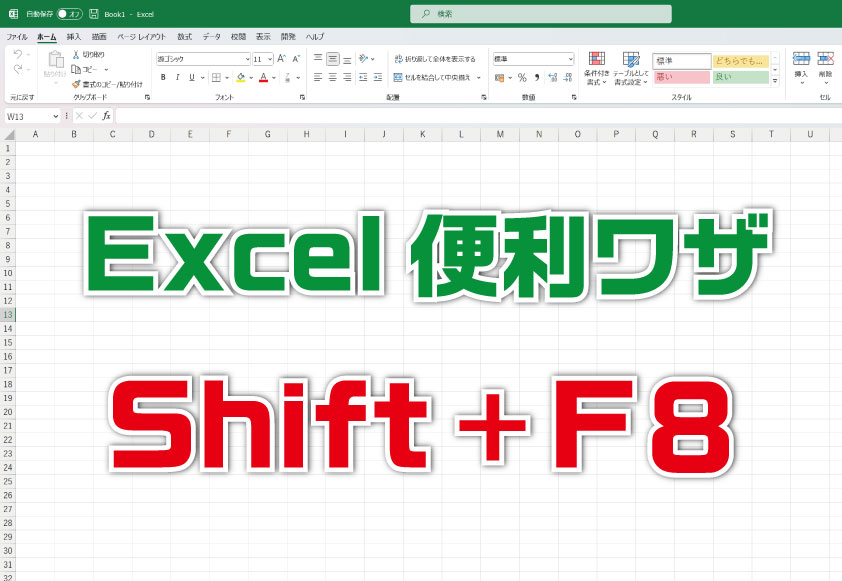Click the accounting number format icon

[499, 78]
